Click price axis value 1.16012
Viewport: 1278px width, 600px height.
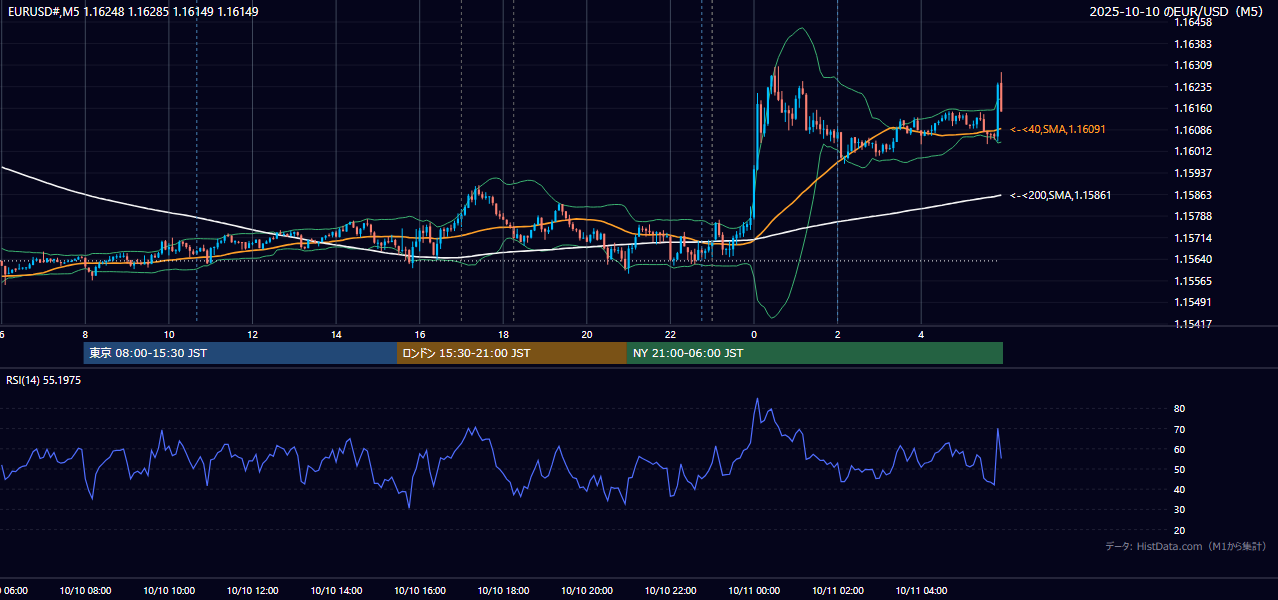[1193, 151]
